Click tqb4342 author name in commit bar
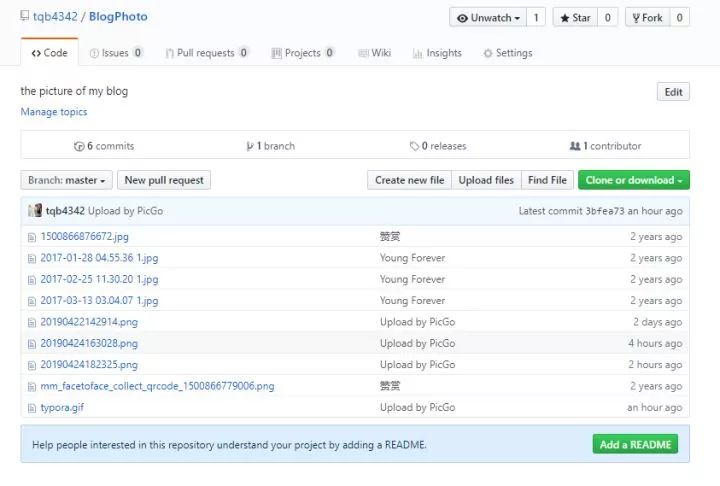This screenshot has width=720, height=486. point(65,211)
